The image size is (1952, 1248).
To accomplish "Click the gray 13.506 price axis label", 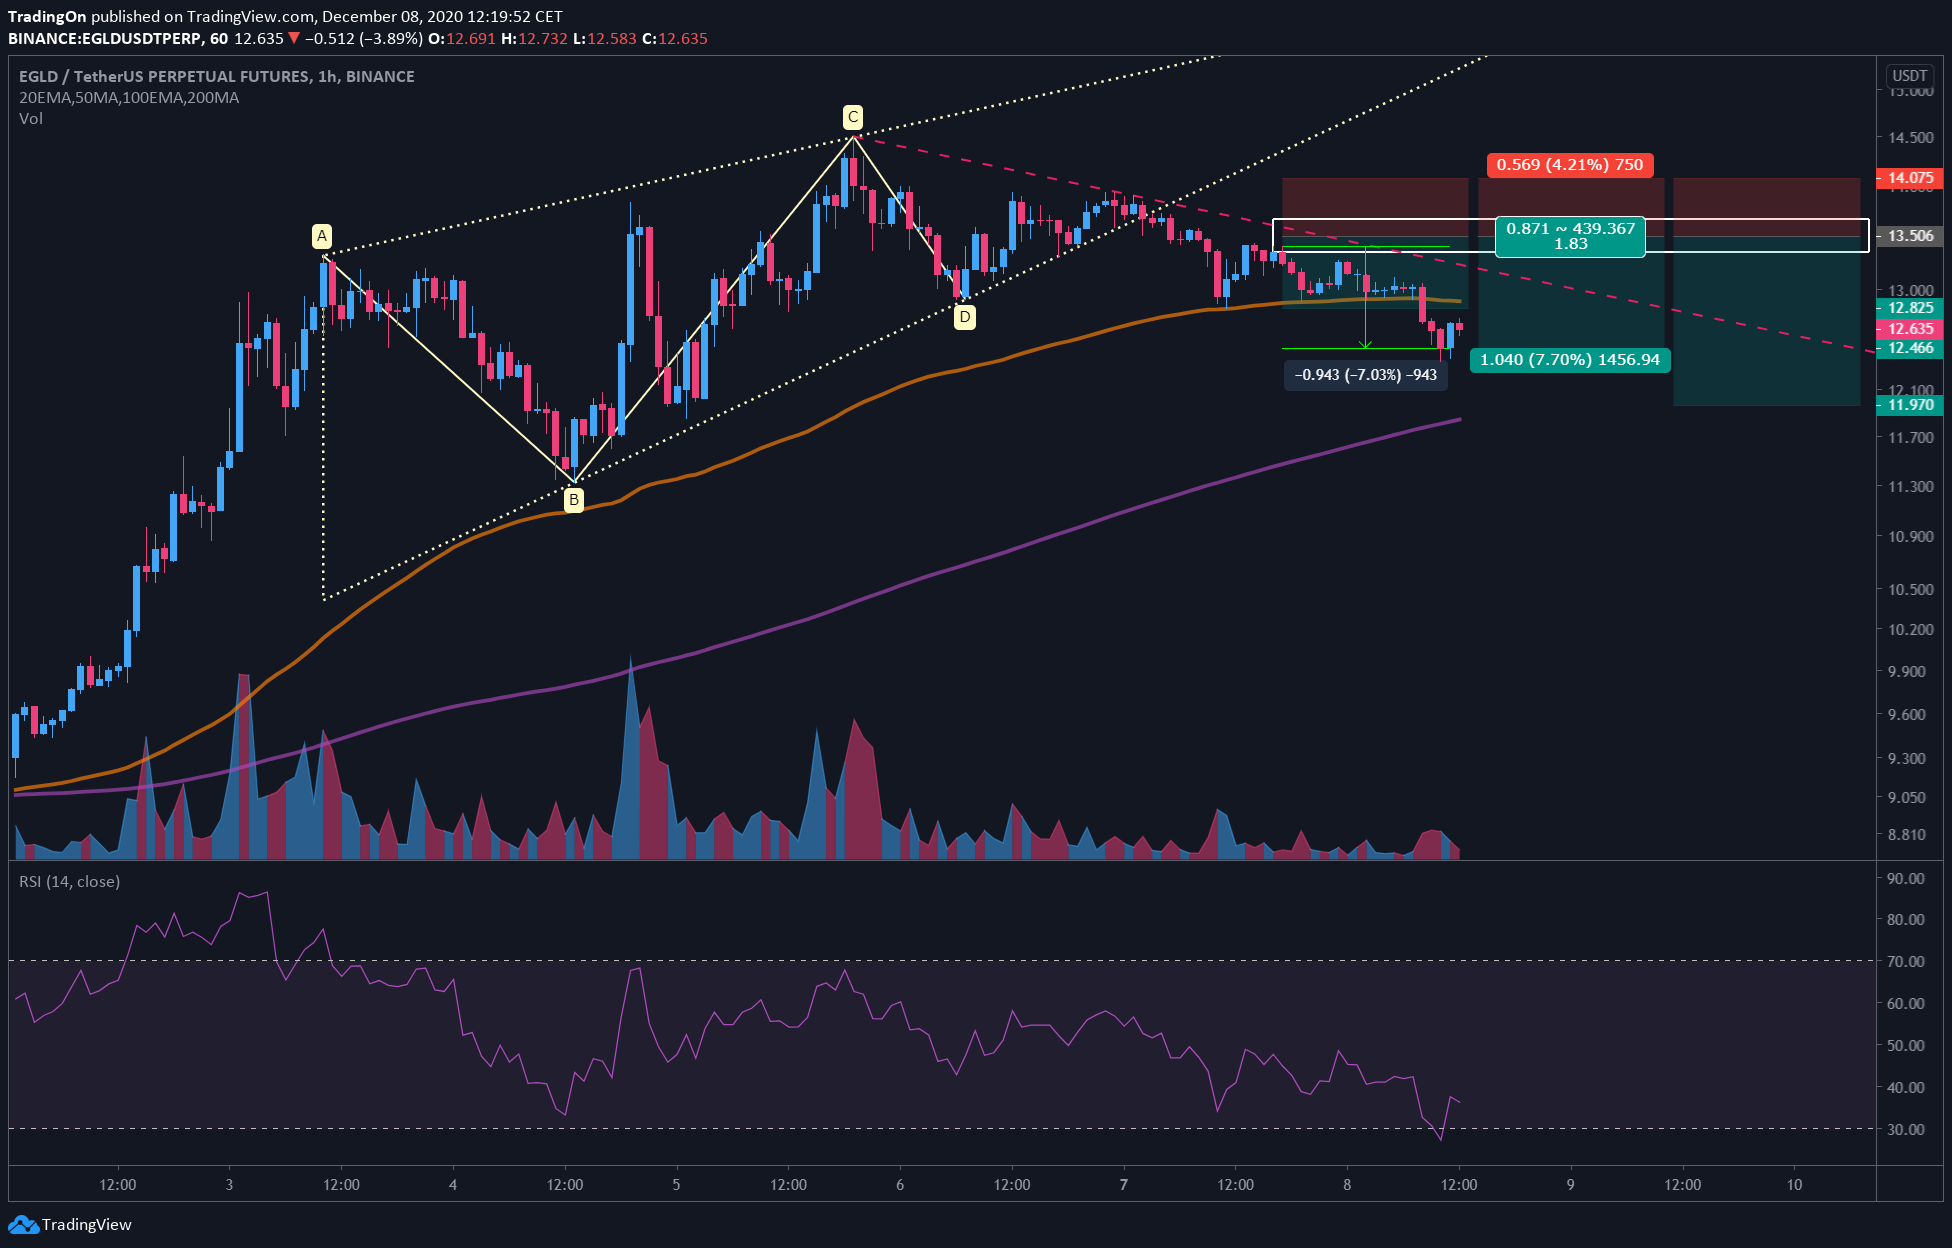I will coord(1909,236).
